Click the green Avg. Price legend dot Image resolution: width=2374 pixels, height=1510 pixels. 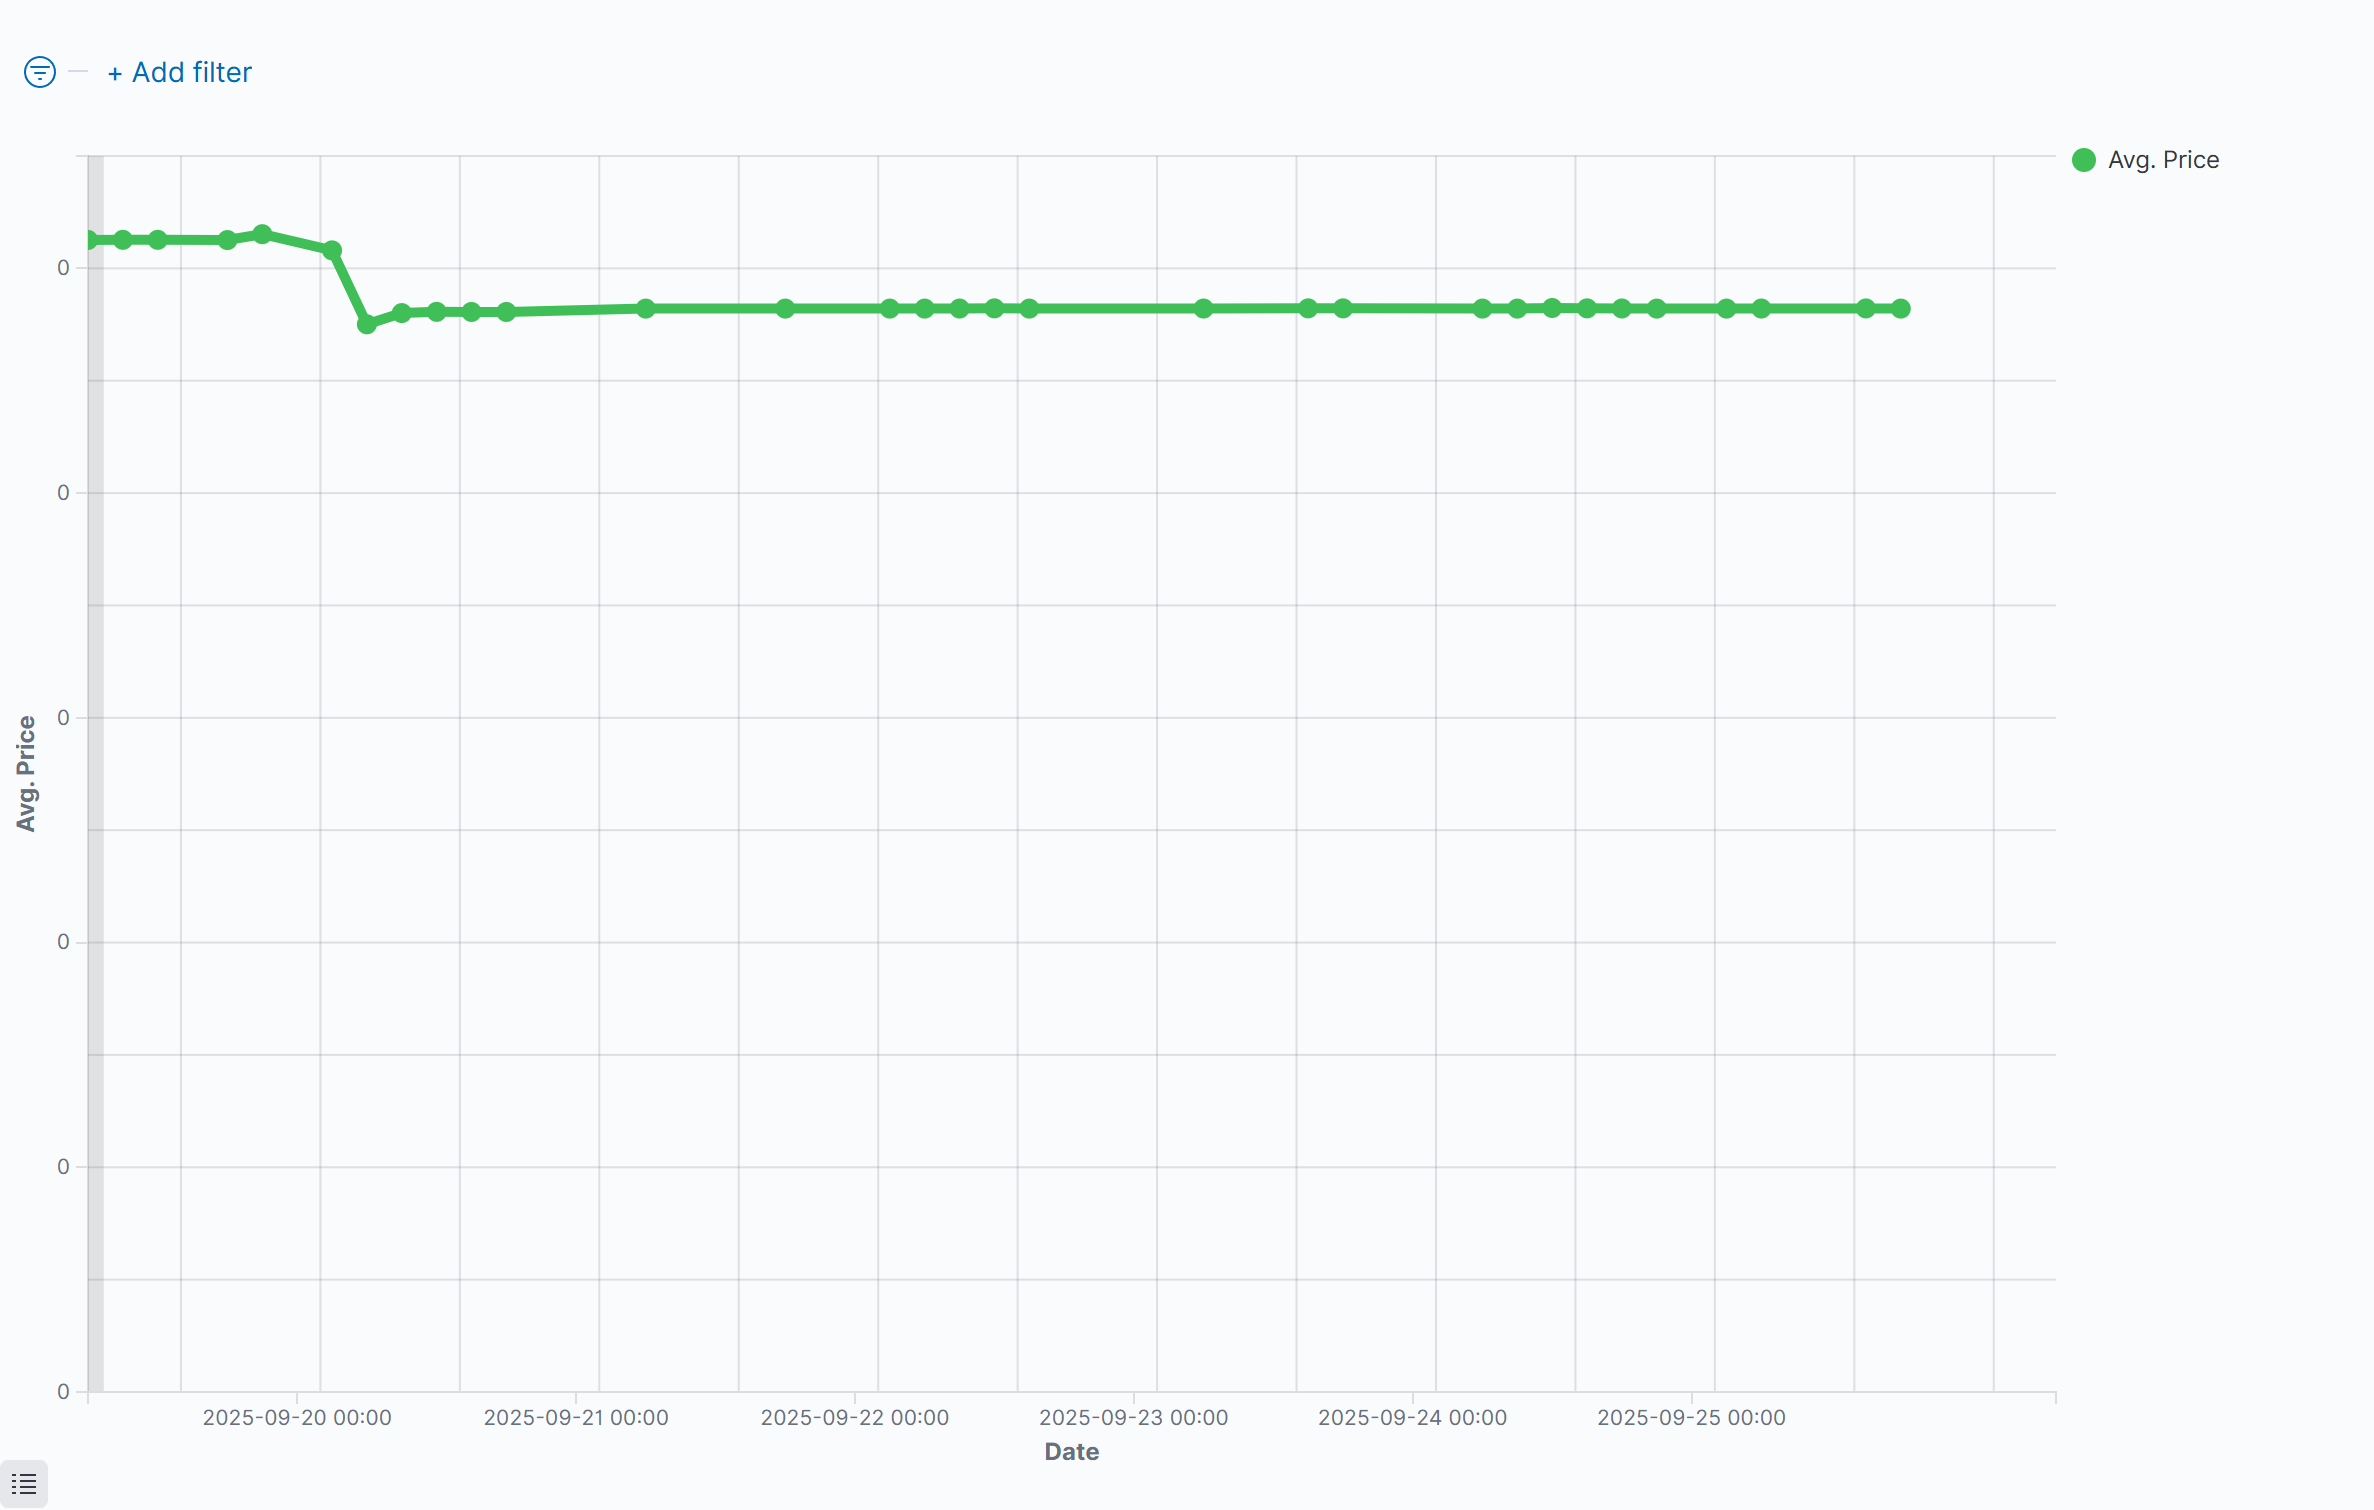(2084, 160)
